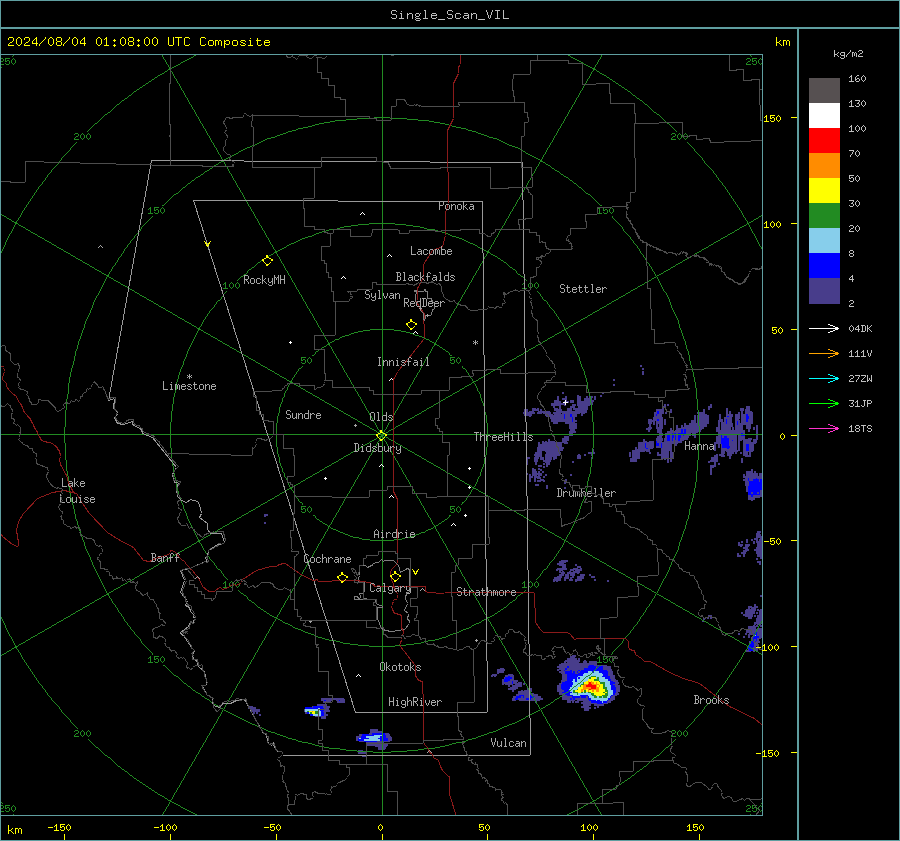Click the Innisfail city label

(x=403, y=362)
